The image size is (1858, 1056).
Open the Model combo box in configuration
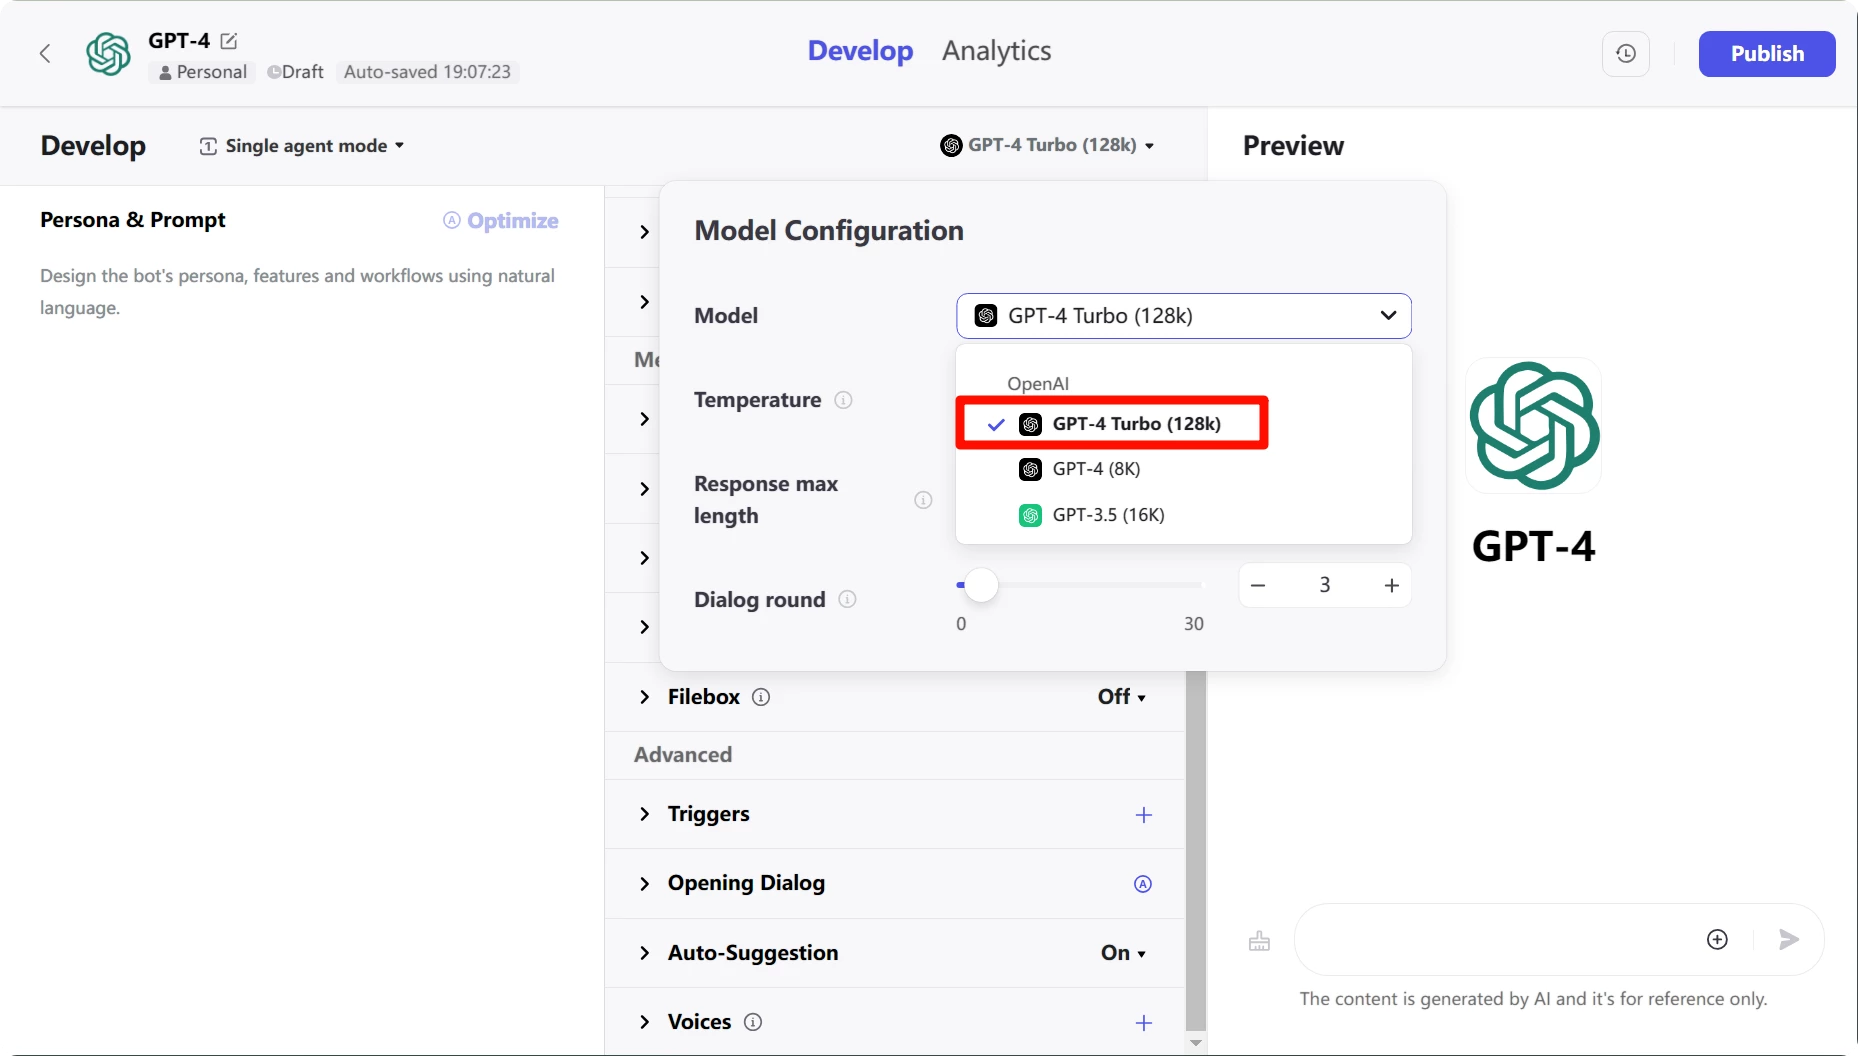click(1184, 316)
